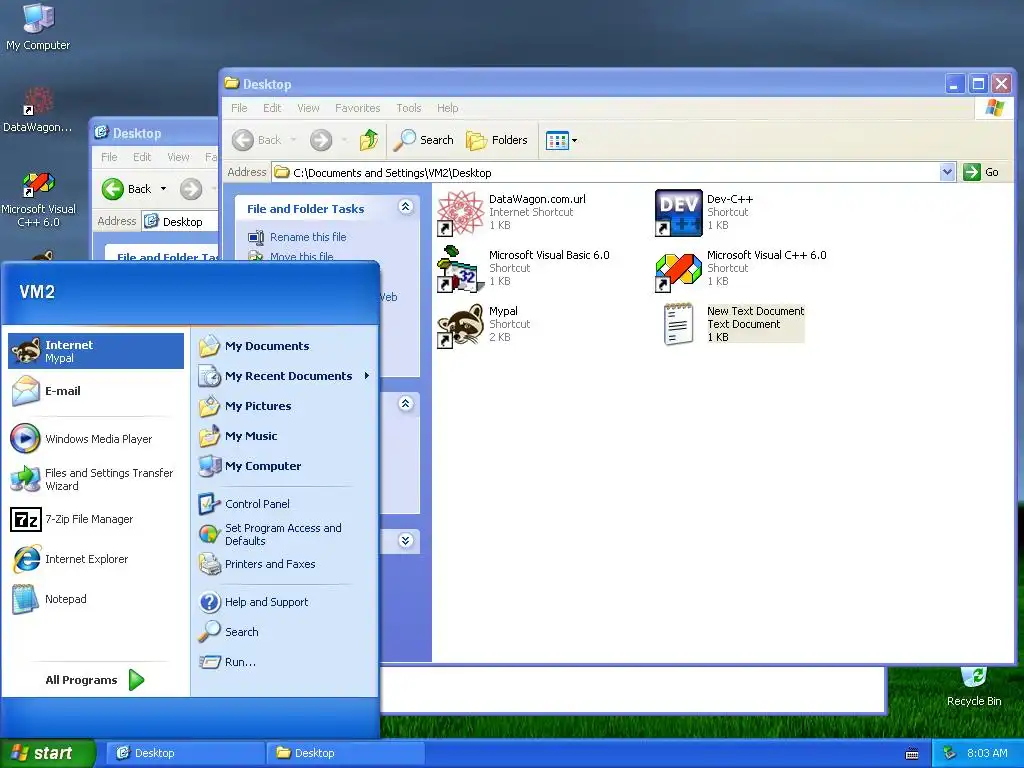
Task: Select Microsoft Visual C++ 6.0 shortcut in folder
Action: 741,268
